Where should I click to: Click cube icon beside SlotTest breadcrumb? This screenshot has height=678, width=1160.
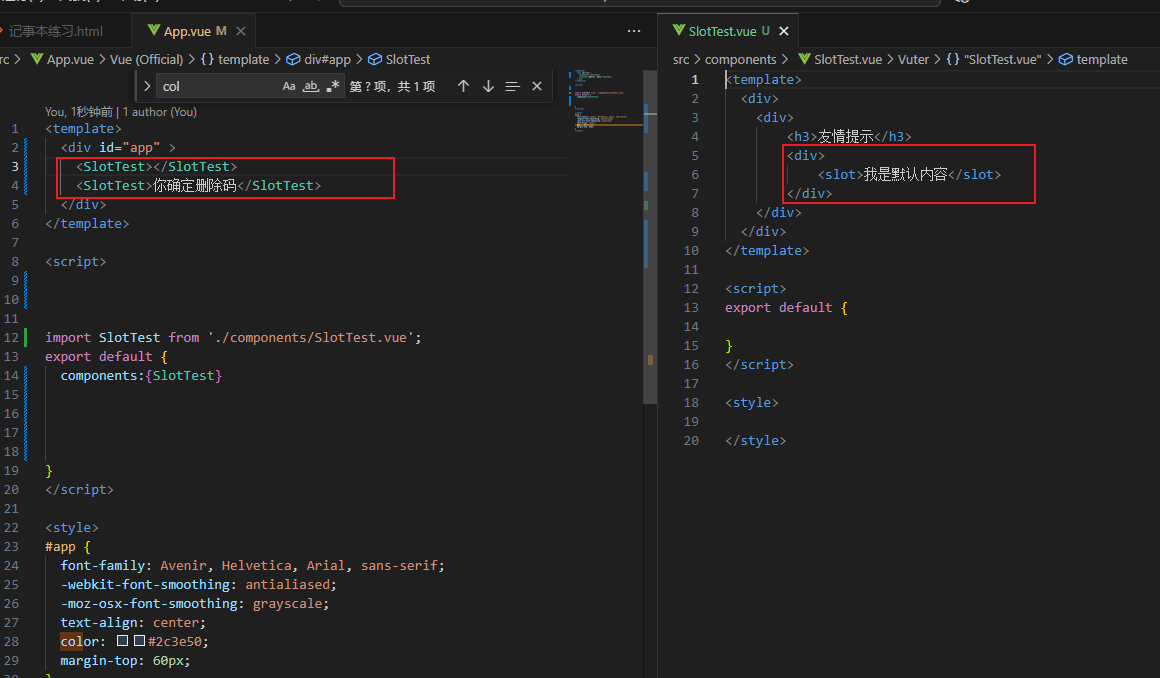coord(375,59)
